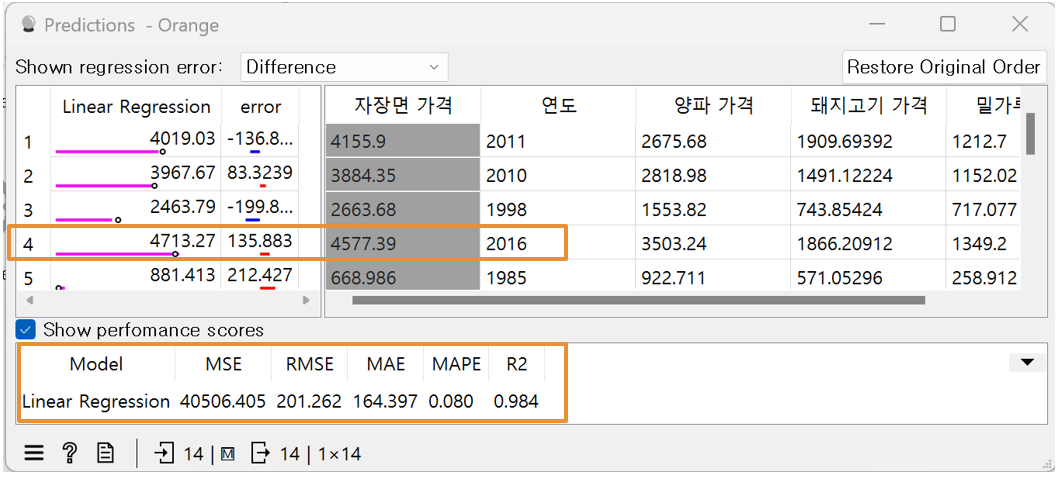Select 자장면 가격 cell 668.986
Viewport: 1062px width, 479px height.
coord(403,277)
